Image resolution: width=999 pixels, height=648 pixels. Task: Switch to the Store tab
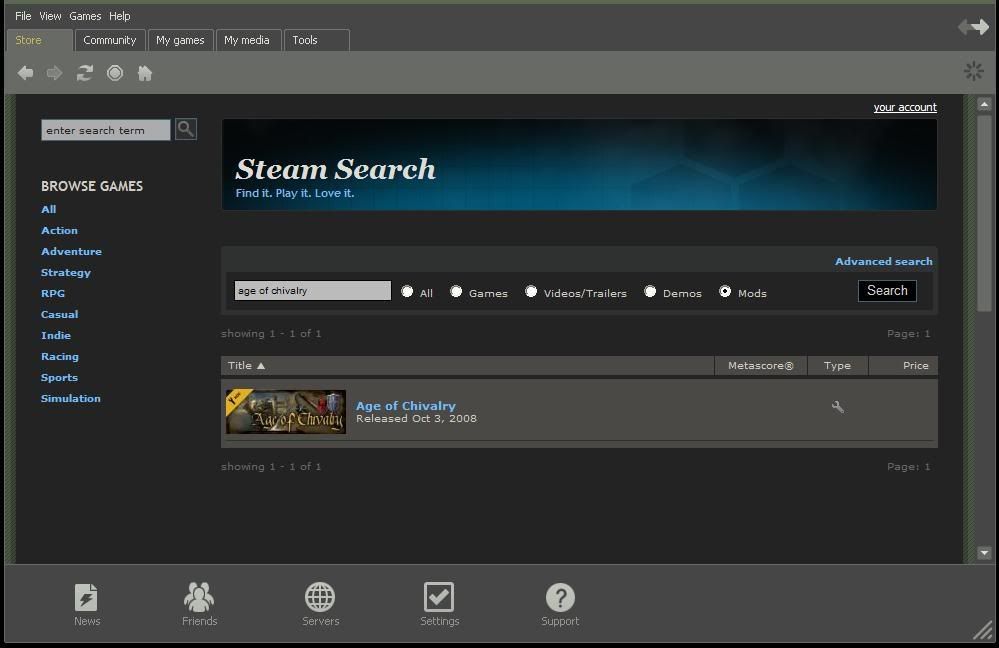pos(40,40)
